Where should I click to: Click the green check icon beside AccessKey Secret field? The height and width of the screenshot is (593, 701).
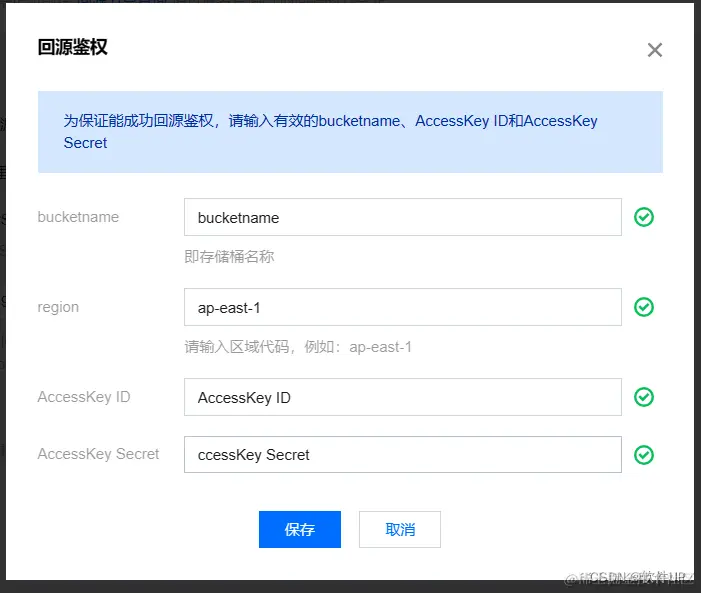tap(644, 455)
